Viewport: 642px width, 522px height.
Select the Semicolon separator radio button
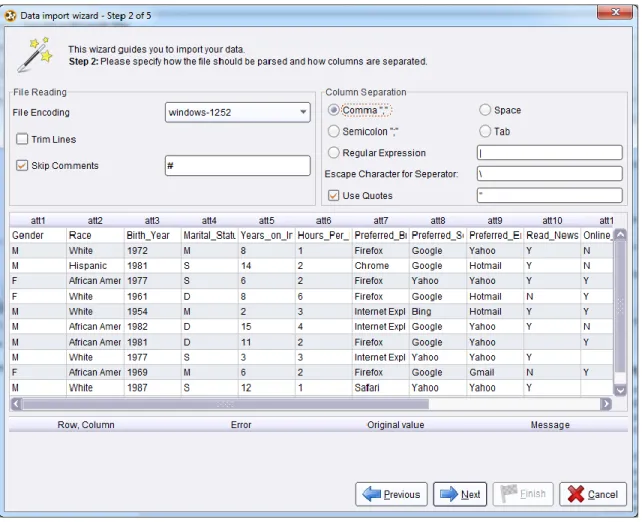click(334, 131)
